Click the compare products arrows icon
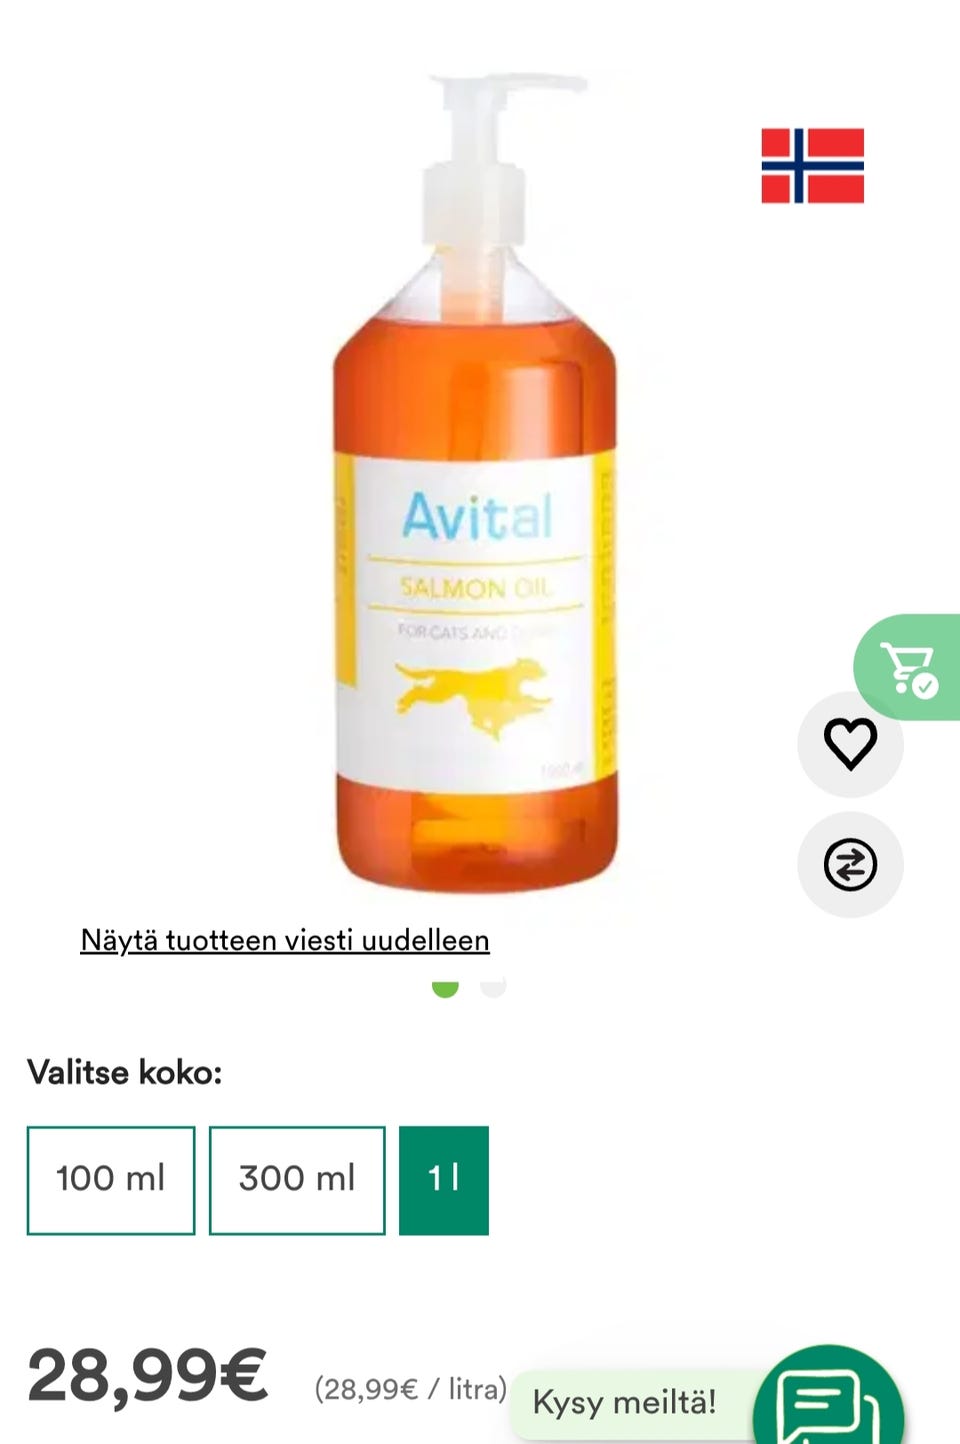 (850, 864)
